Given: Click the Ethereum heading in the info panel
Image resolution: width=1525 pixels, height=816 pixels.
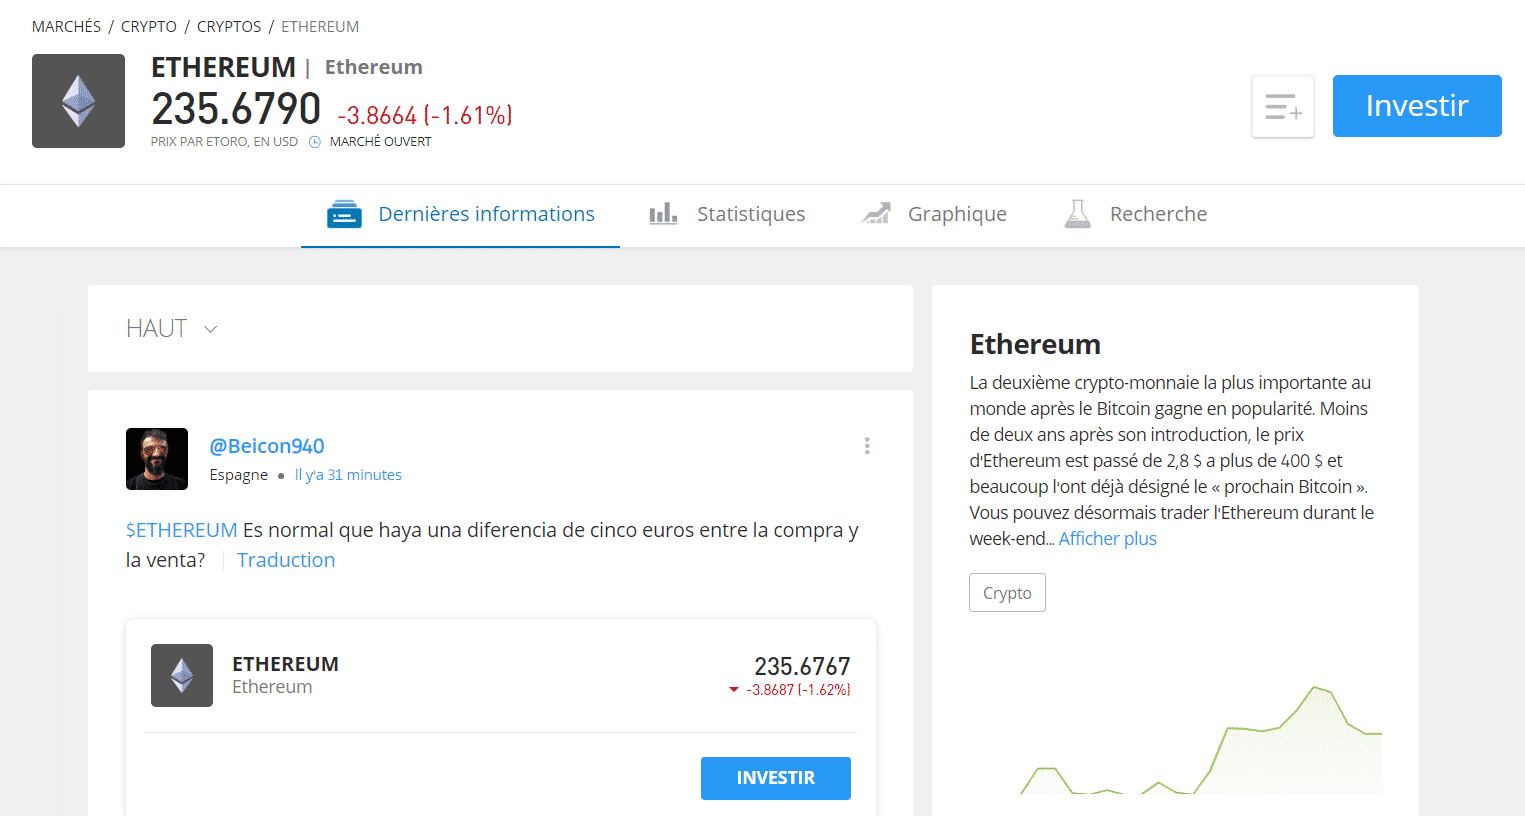Looking at the screenshot, I should click(1035, 344).
